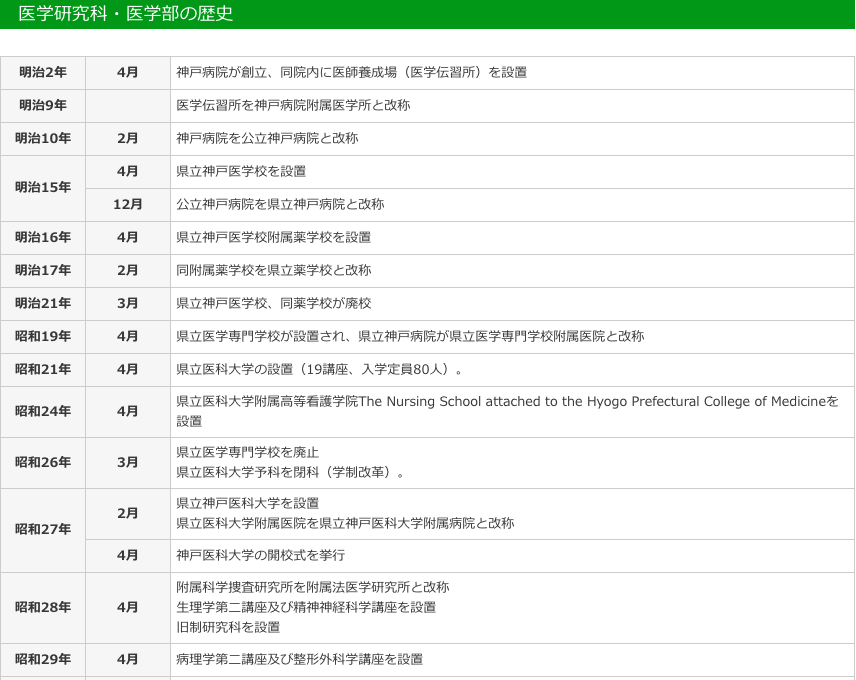The height and width of the screenshot is (680, 856).
Task: Select the text 県立医科大学の設置(19講座、入学定員80人)
Action: (319, 369)
